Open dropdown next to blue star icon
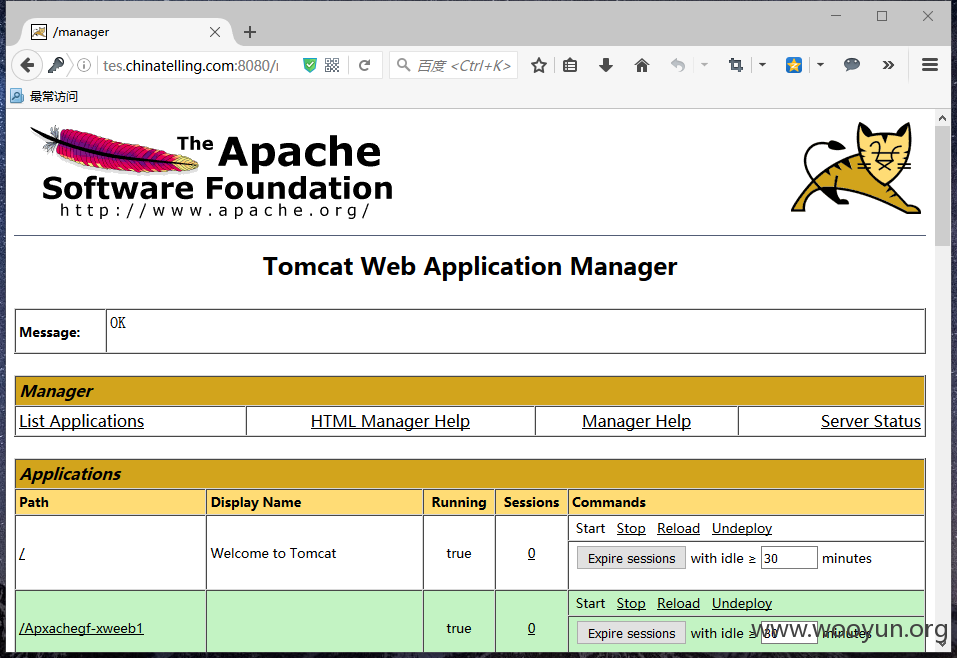Image resolution: width=957 pixels, height=658 pixels. click(820, 65)
